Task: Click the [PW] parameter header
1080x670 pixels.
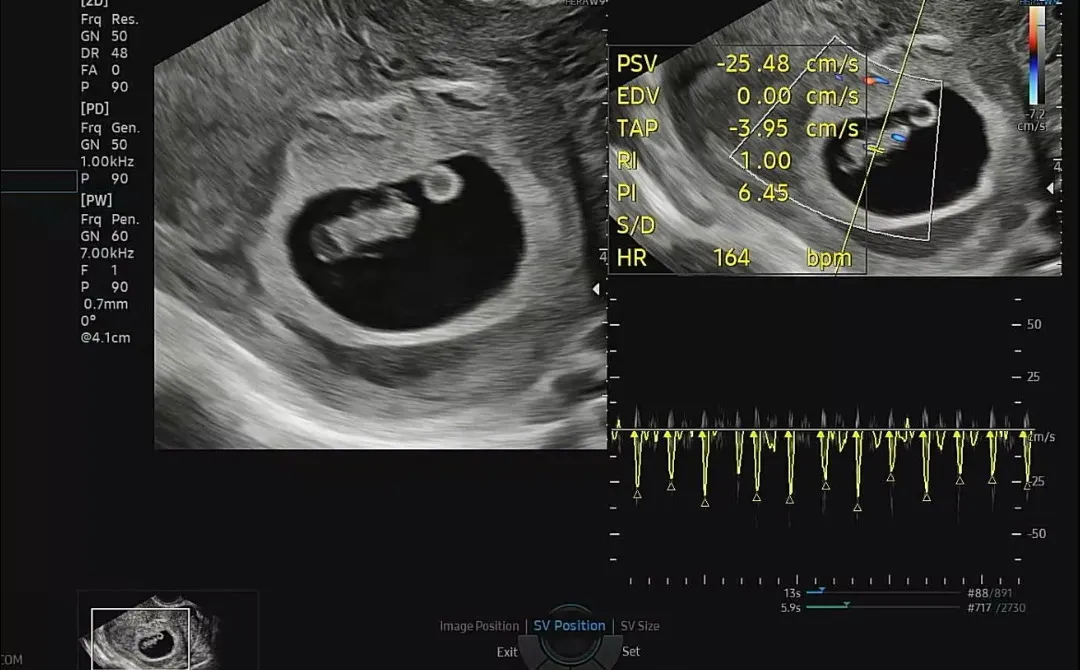Action: pyautogui.click(x=96, y=200)
